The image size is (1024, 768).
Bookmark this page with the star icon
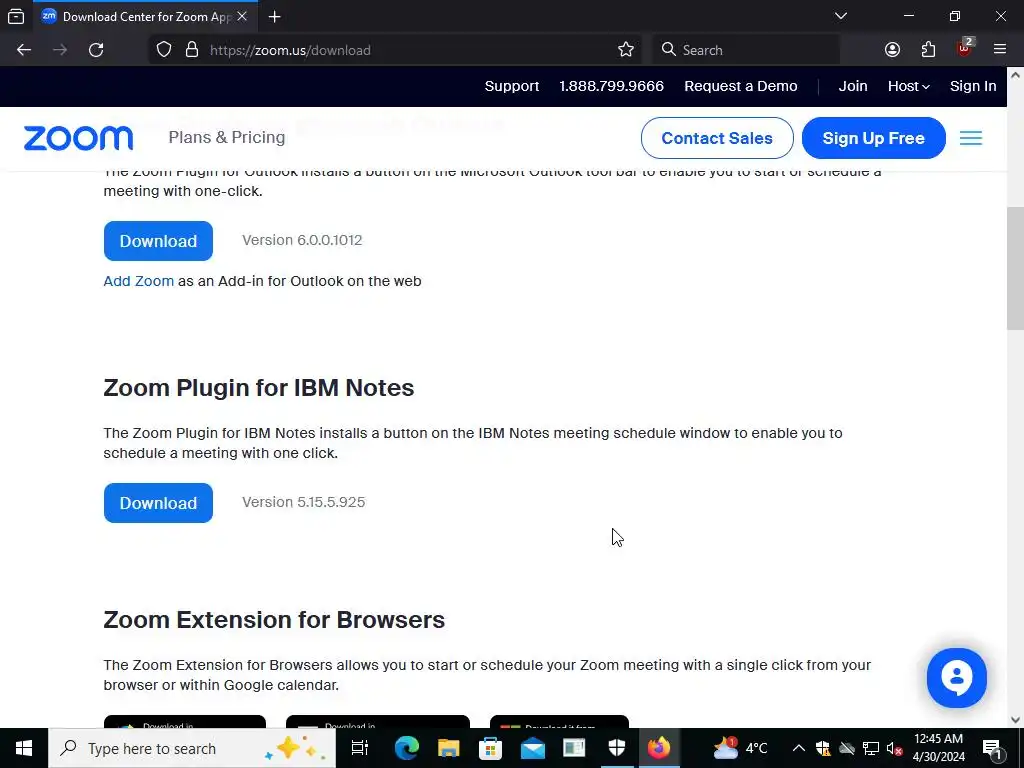[626, 50]
